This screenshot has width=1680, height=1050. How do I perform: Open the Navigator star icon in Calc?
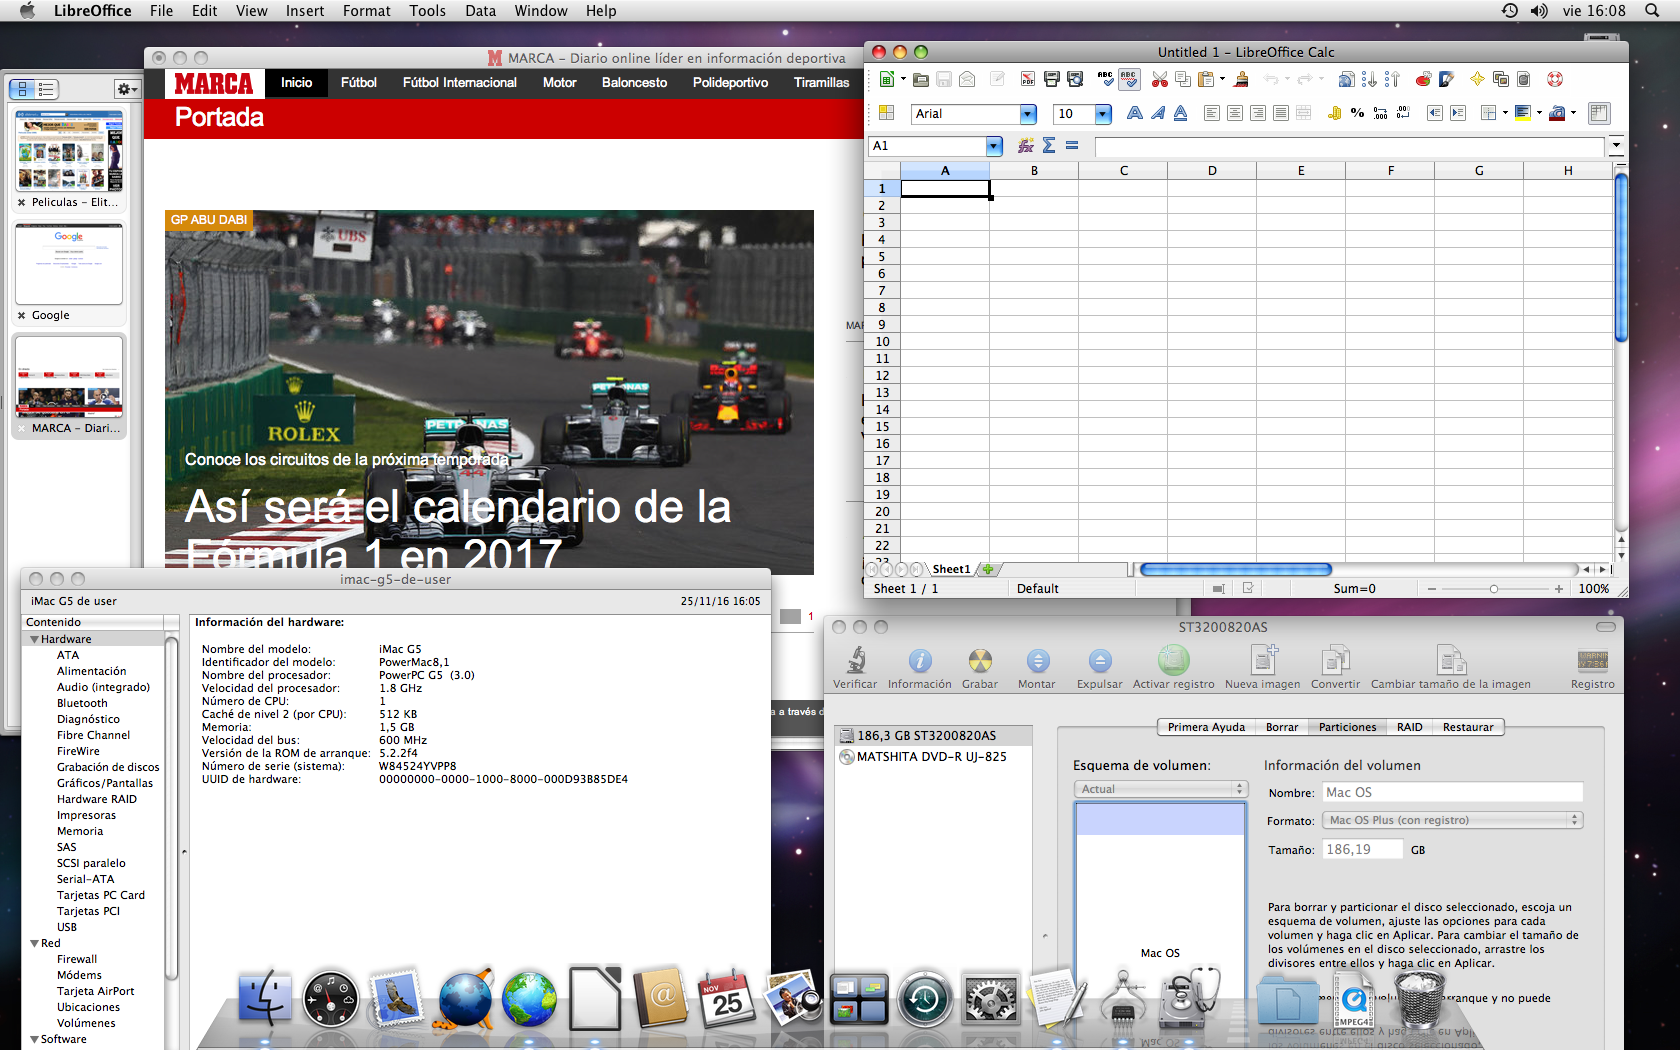click(1477, 79)
